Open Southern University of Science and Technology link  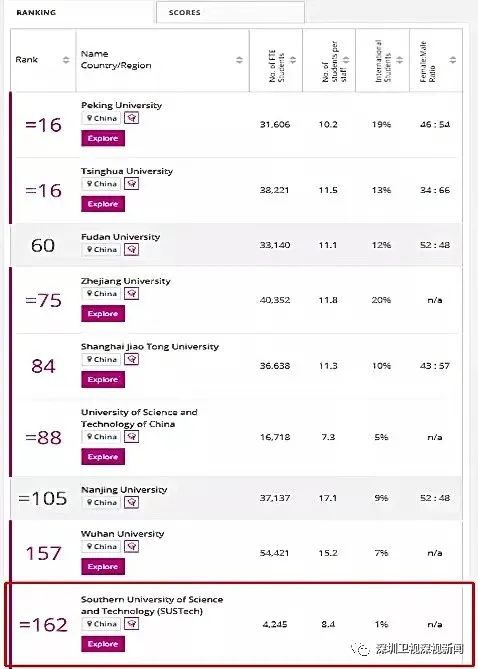click(152, 605)
